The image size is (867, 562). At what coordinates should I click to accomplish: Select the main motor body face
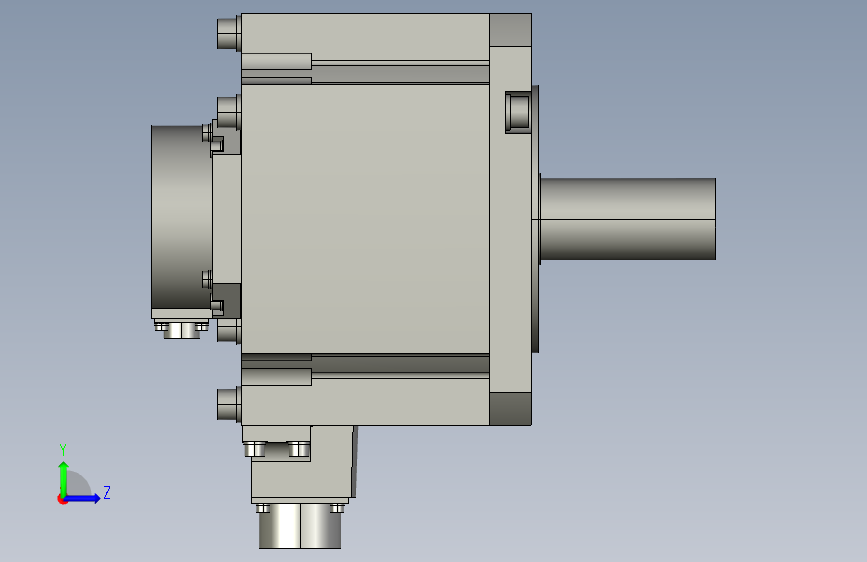point(365,219)
